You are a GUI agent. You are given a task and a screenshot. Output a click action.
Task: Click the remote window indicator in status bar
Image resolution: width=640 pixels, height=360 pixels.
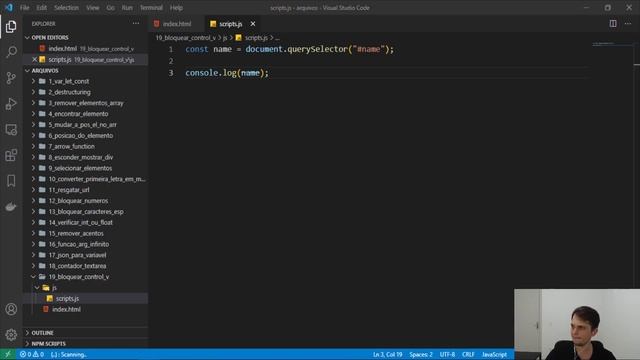[x=8, y=354]
